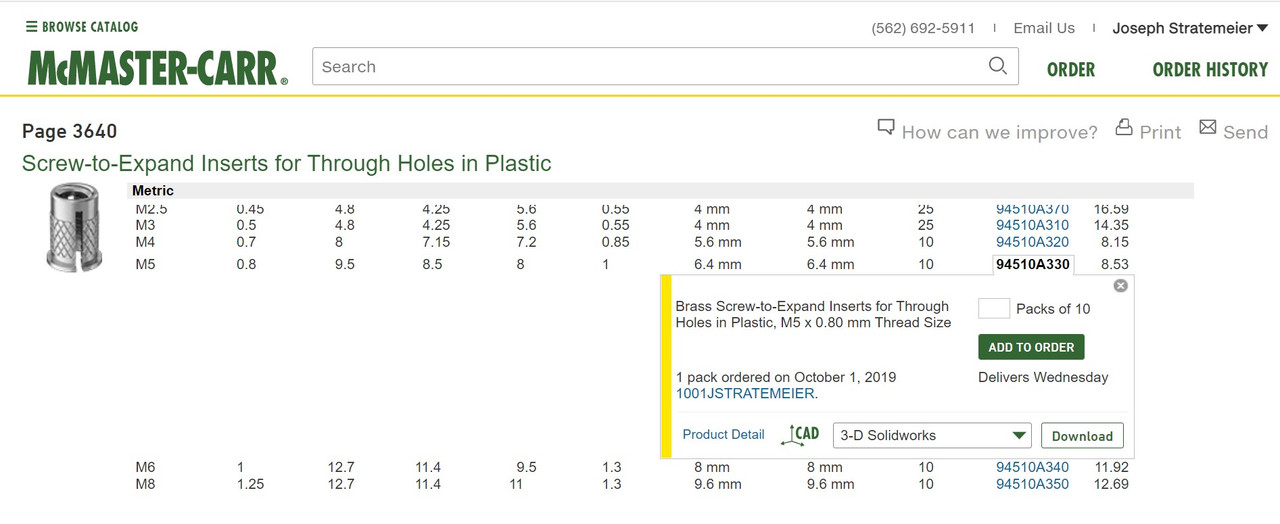
Task: Select part number 94510A330
Action: coord(1032,264)
